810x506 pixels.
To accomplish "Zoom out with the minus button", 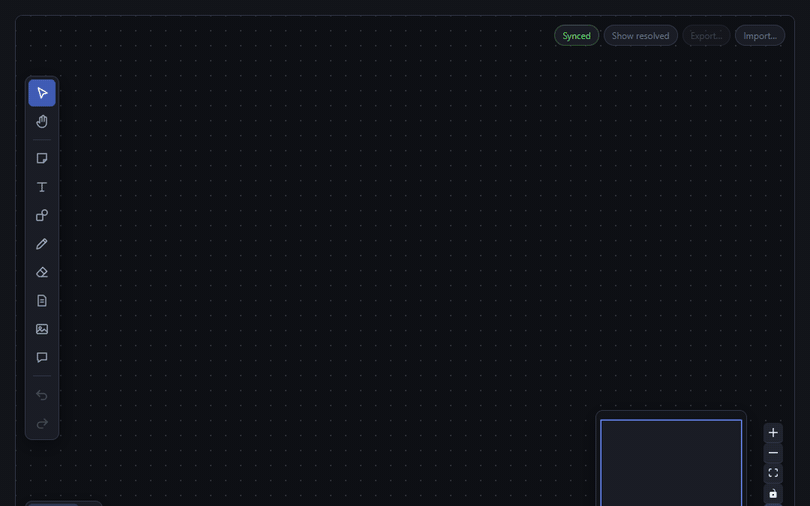I will click(x=773, y=453).
